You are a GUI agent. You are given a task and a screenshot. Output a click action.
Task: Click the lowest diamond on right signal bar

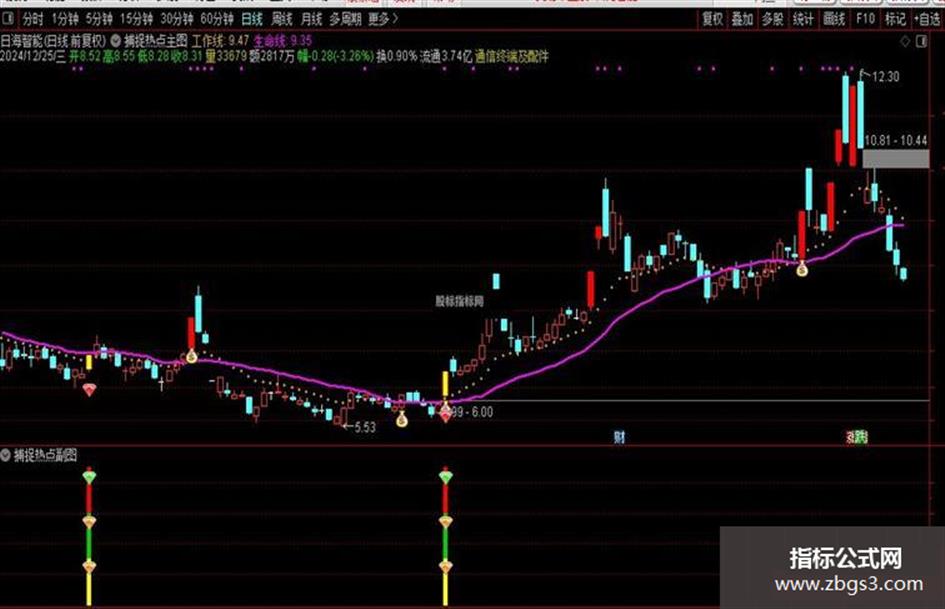445,567
